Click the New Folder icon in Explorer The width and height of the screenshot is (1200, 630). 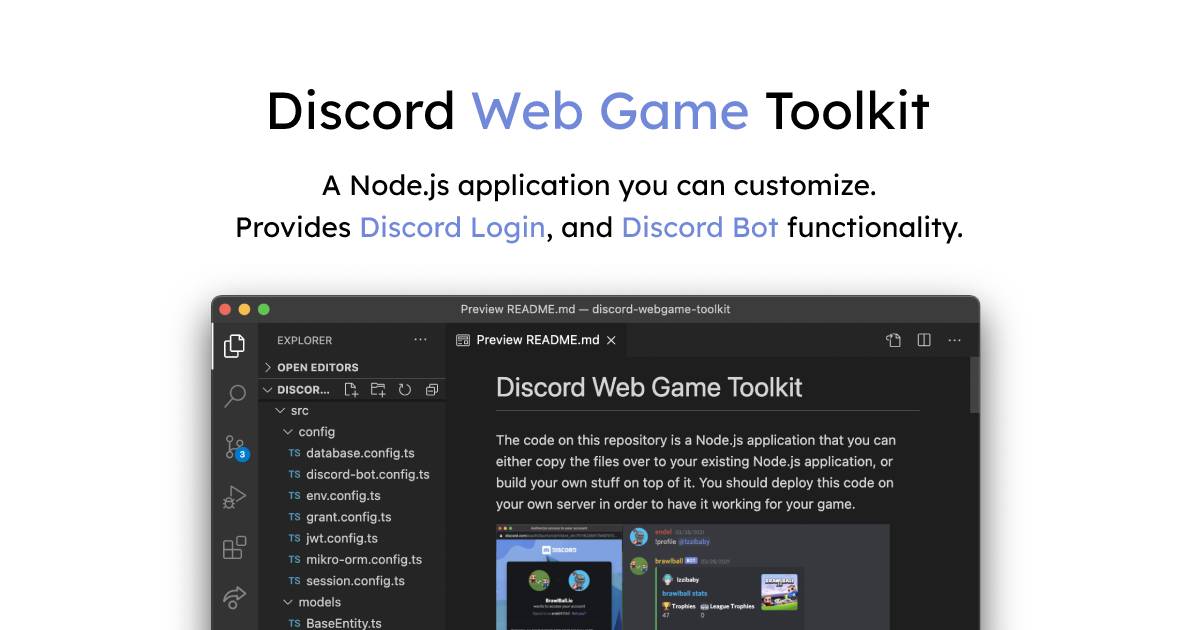[378, 390]
